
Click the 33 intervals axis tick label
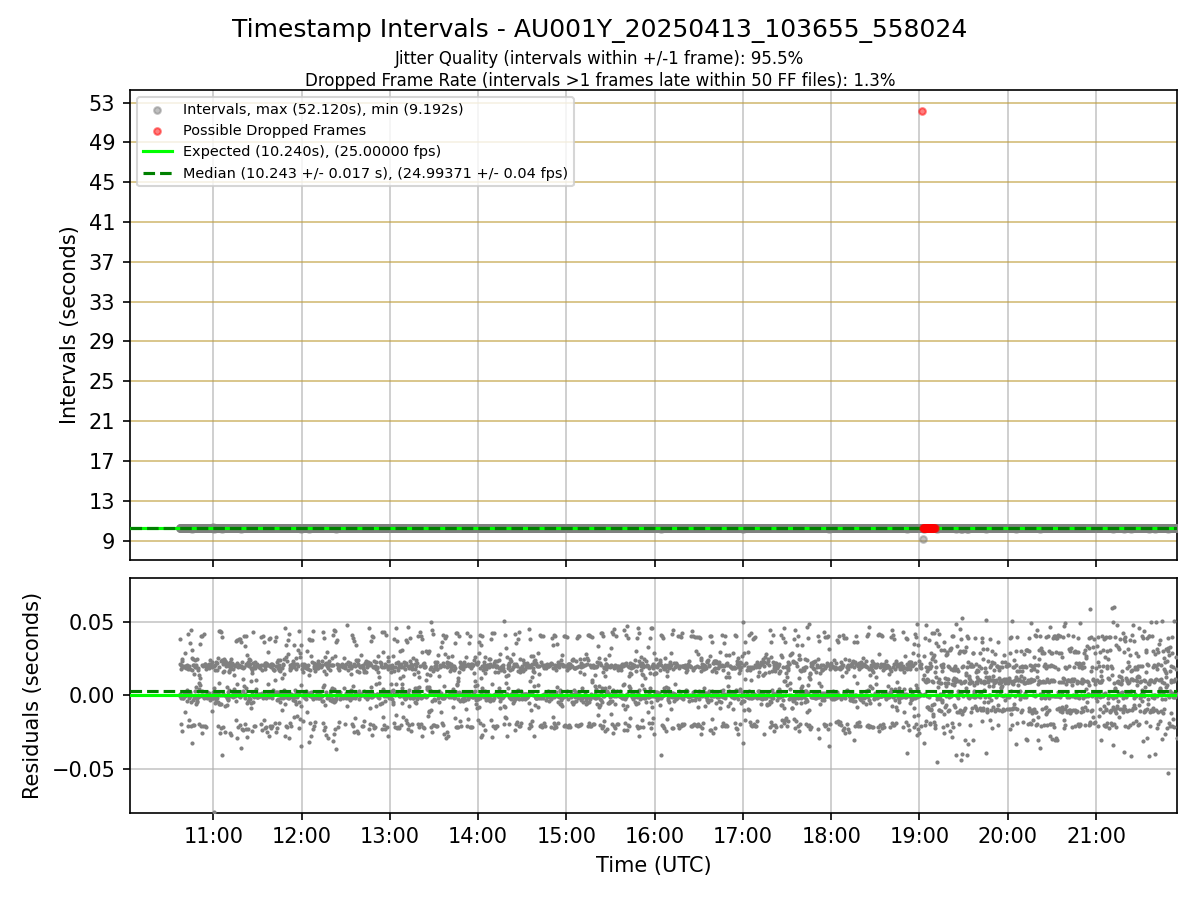(x=104, y=302)
